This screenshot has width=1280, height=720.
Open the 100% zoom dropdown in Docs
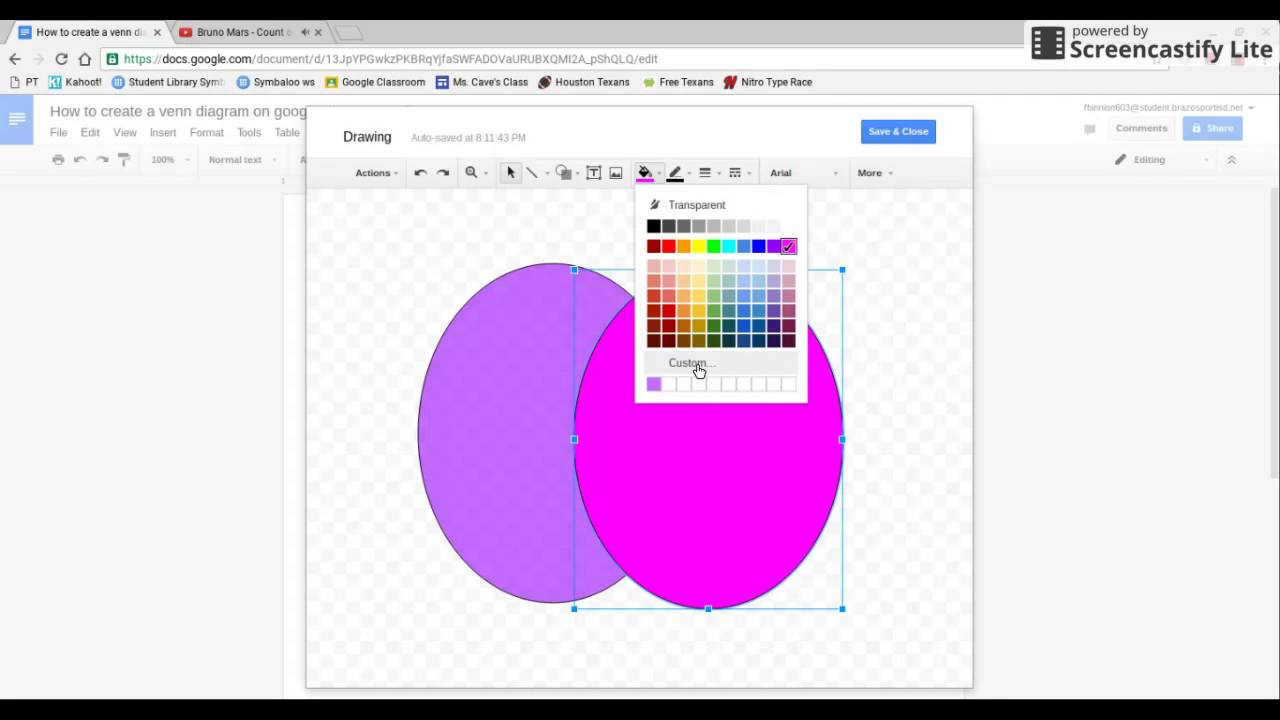(x=168, y=160)
